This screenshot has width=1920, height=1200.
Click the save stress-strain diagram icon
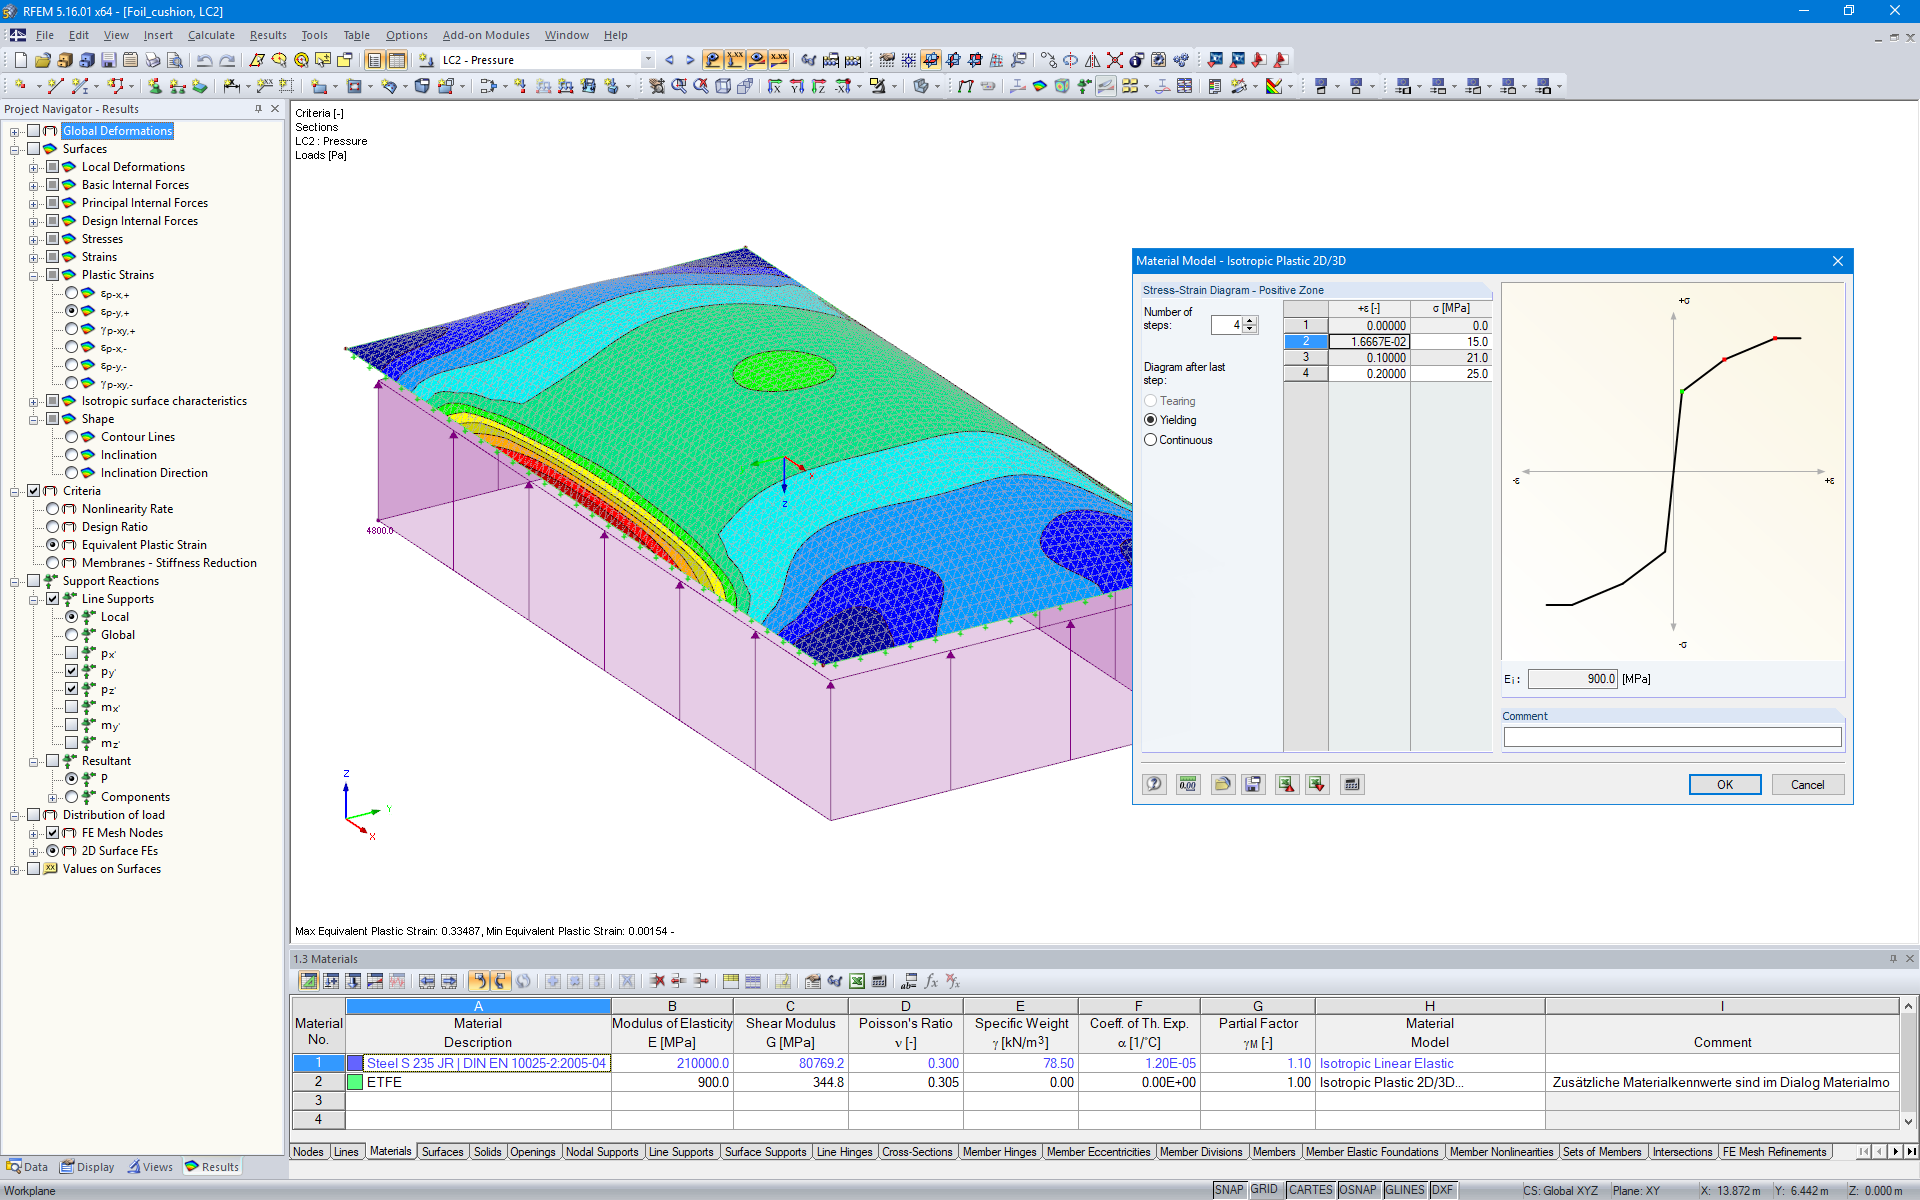1252,784
